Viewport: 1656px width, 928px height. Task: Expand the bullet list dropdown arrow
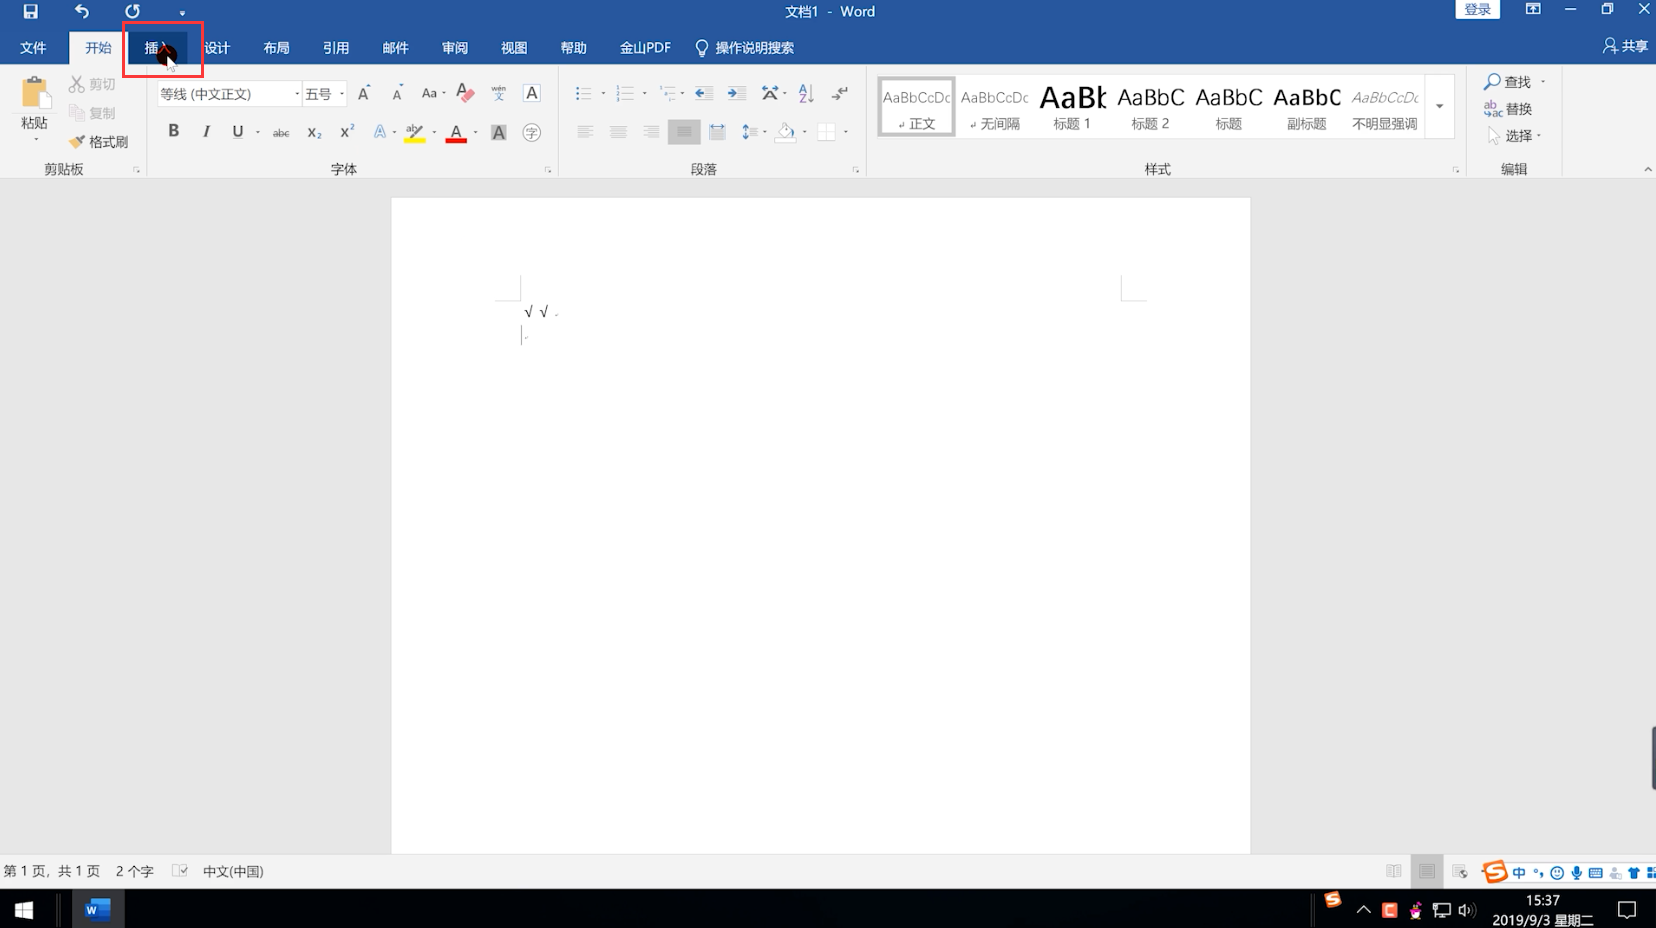point(603,94)
